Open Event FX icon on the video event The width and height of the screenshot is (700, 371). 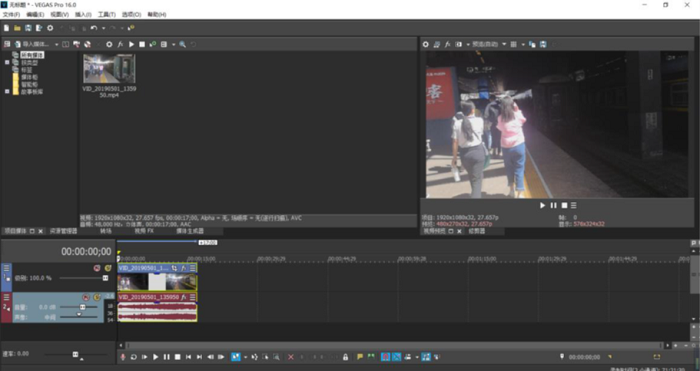point(183,268)
